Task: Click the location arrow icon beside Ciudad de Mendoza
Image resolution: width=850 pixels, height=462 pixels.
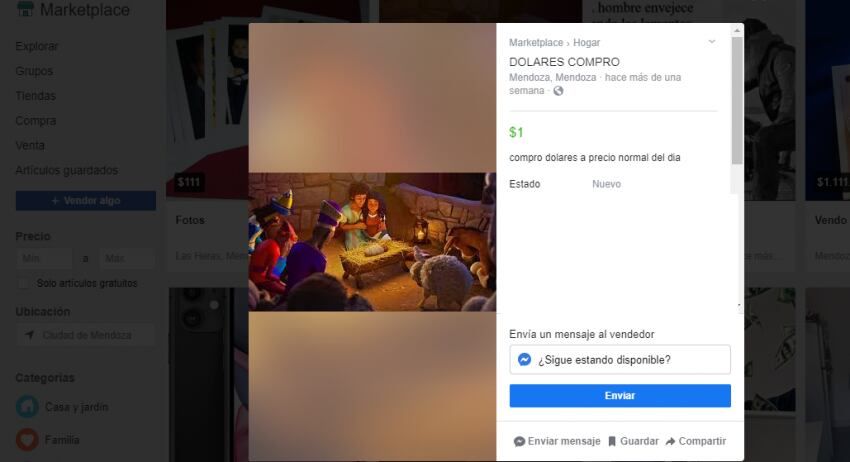Action: 30,335
